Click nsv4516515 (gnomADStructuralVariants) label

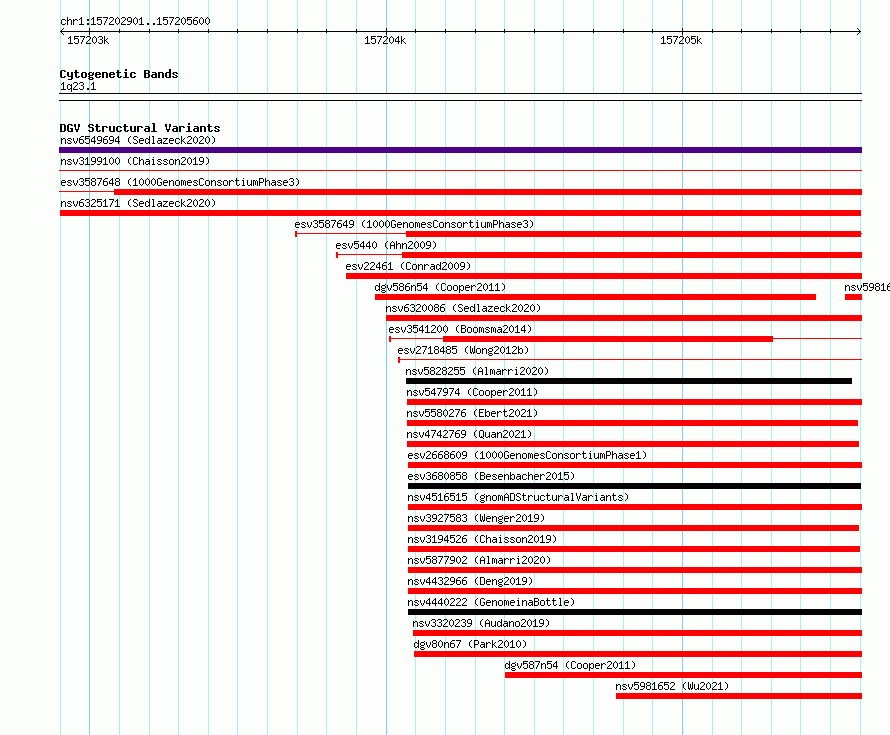coord(518,497)
